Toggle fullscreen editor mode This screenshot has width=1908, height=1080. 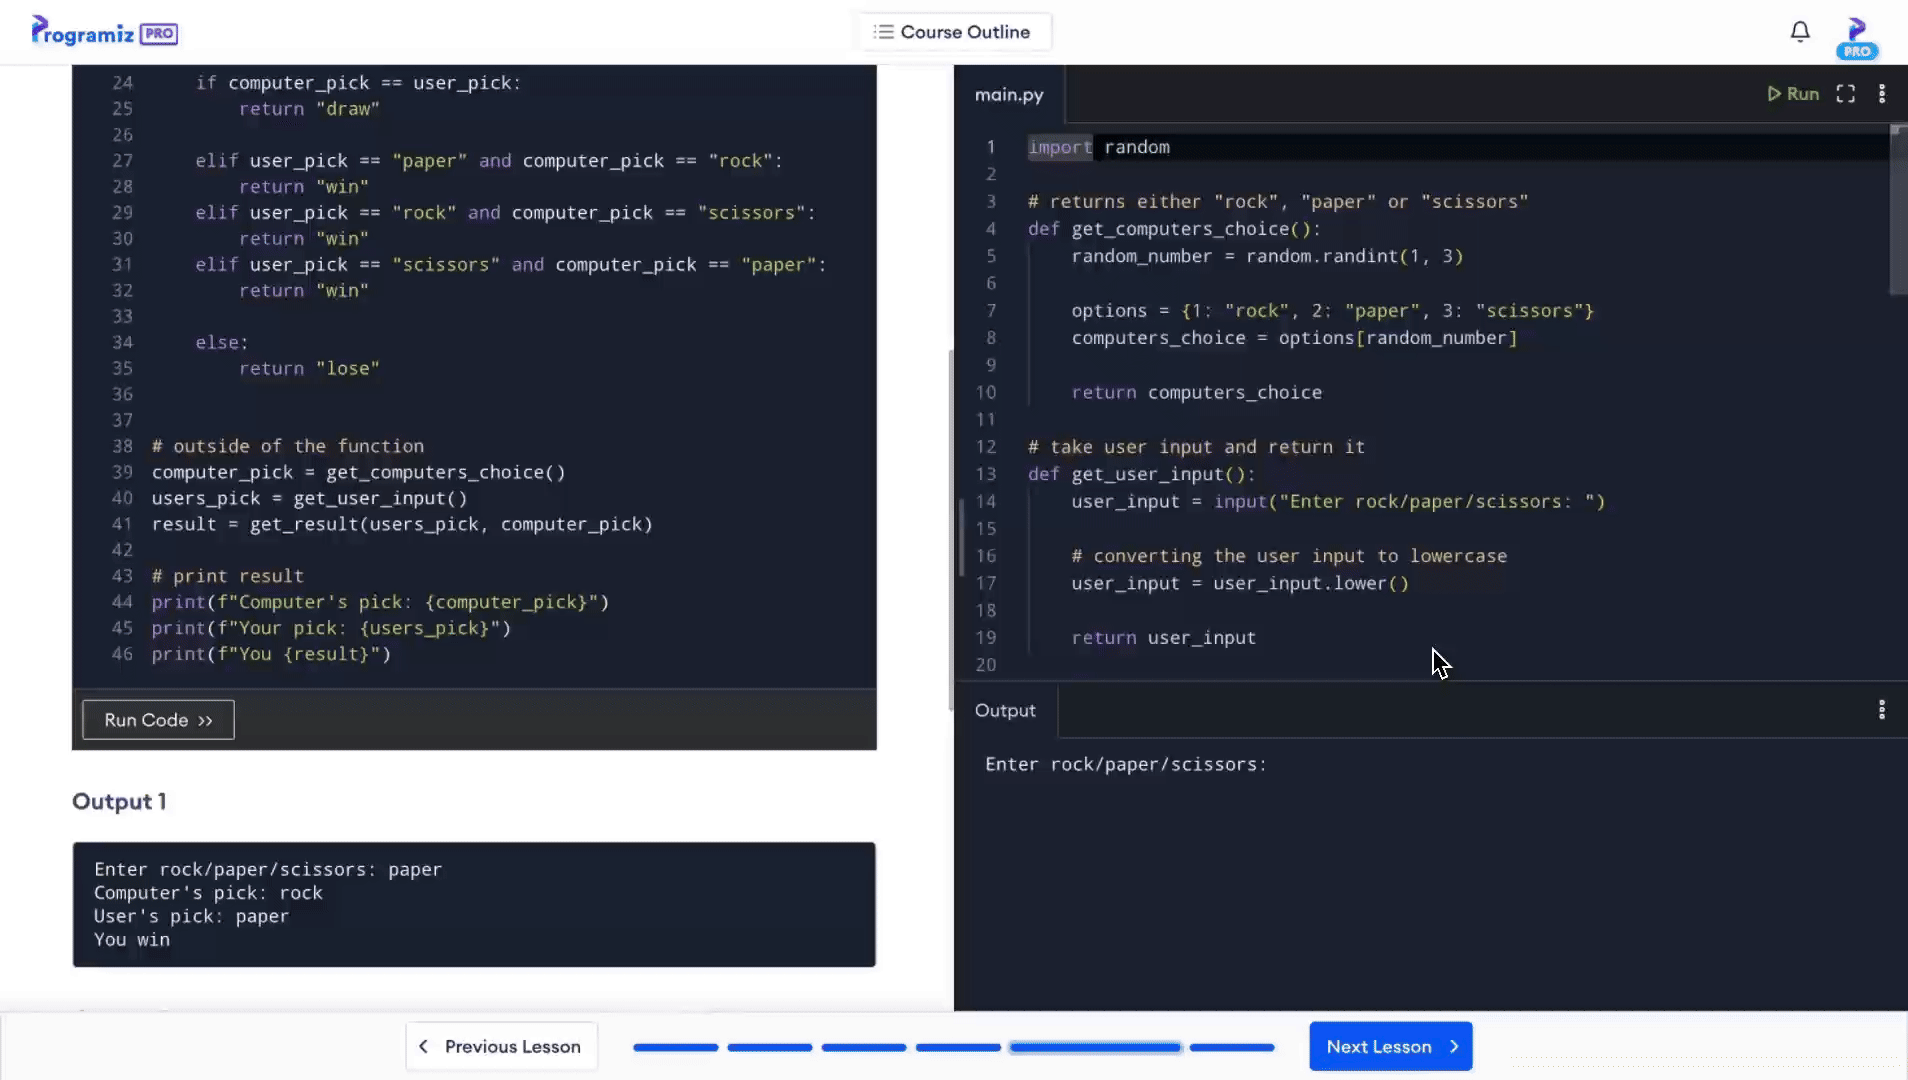tap(1846, 93)
